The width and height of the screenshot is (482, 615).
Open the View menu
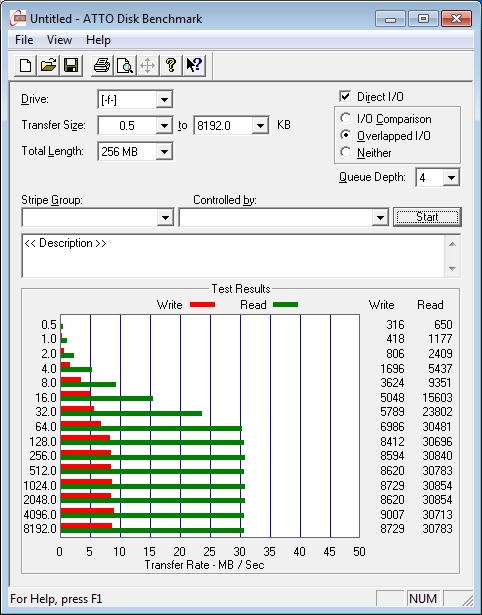click(59, 40)
